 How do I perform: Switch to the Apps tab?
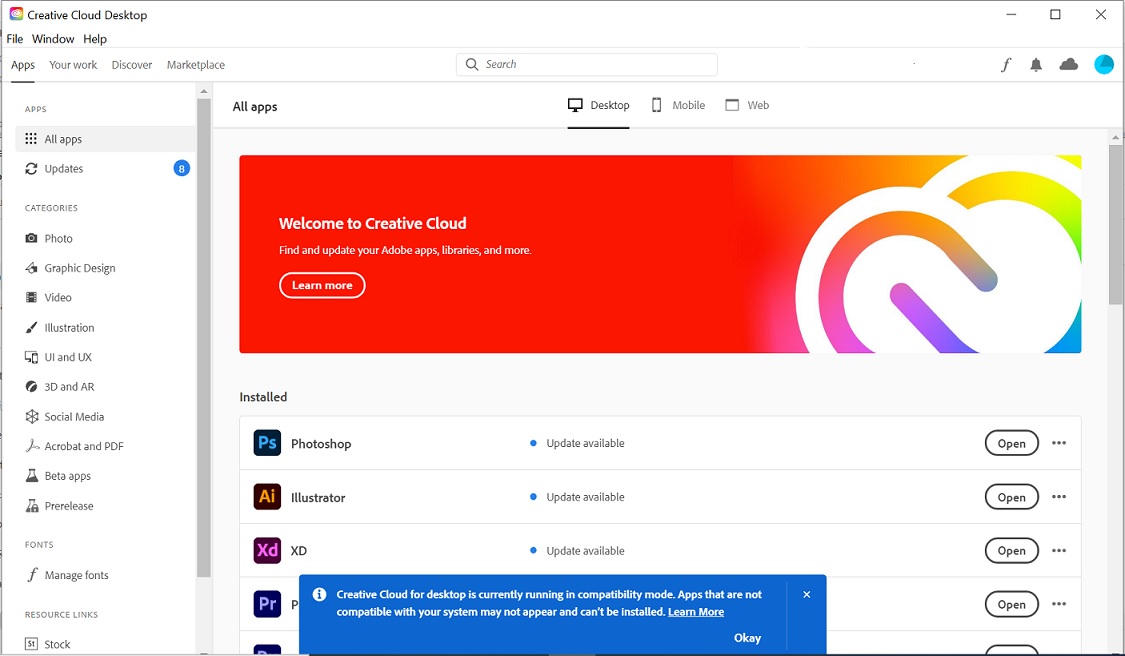click(23, 65)
